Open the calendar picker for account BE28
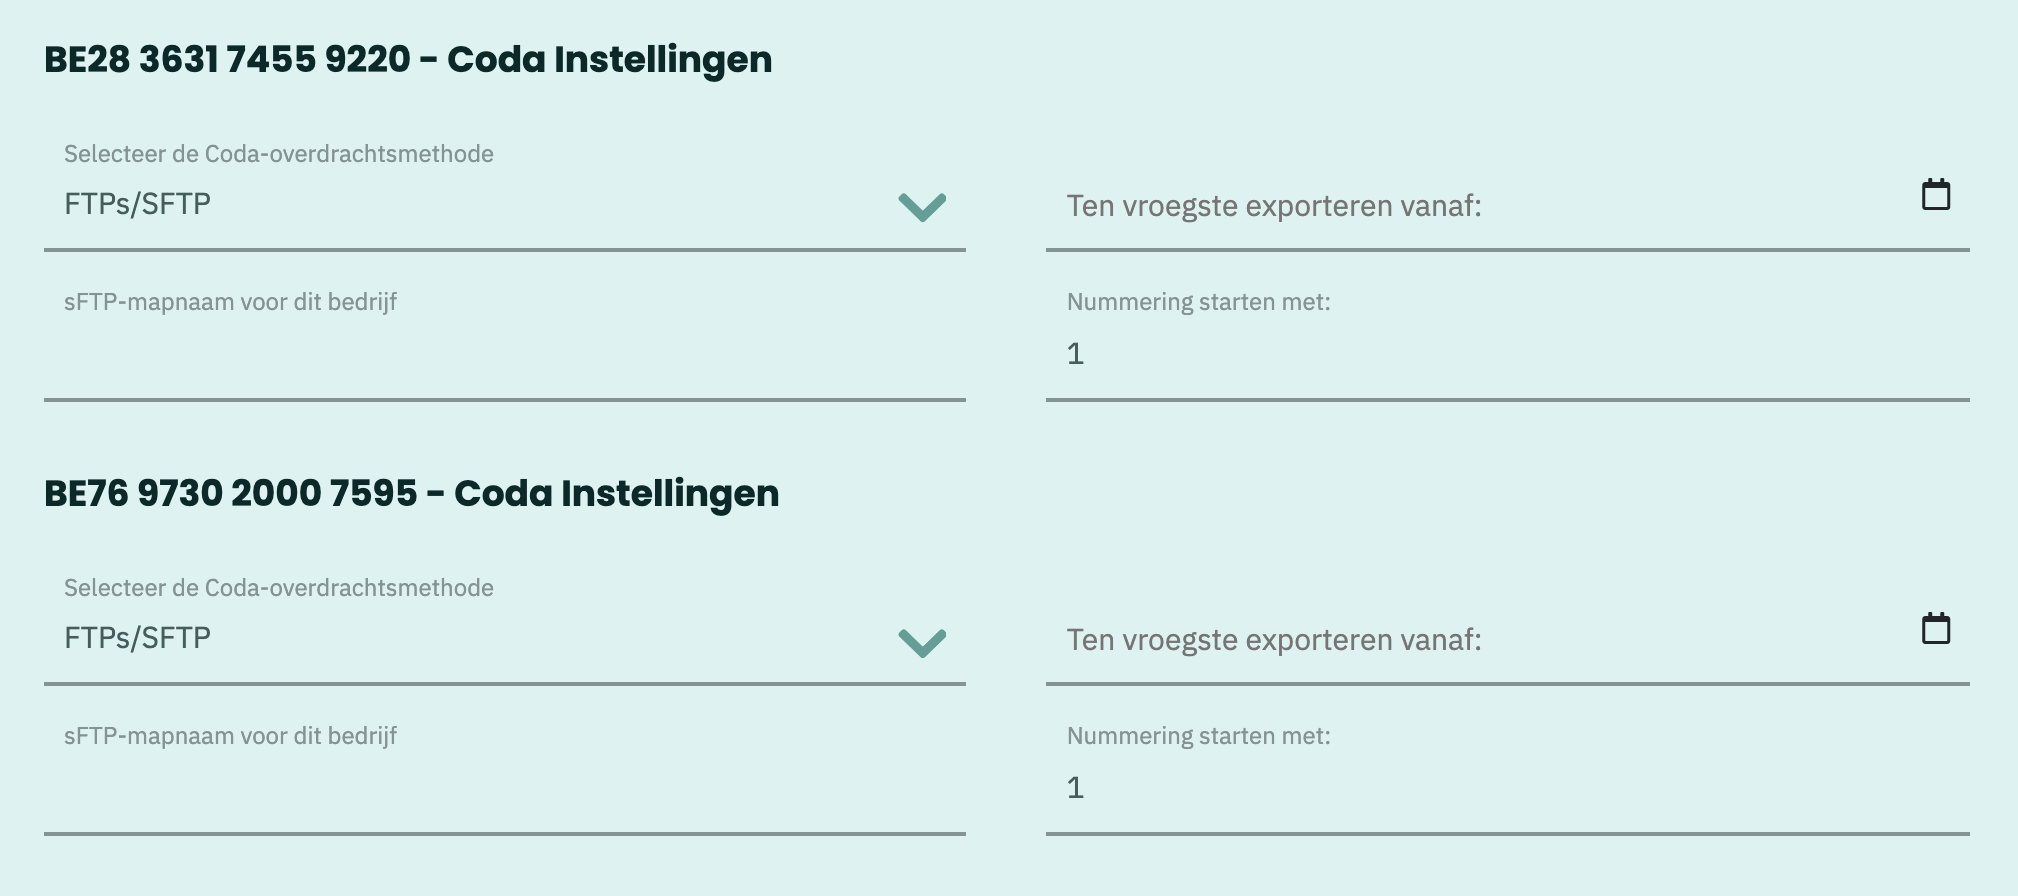 [1936, 194]
